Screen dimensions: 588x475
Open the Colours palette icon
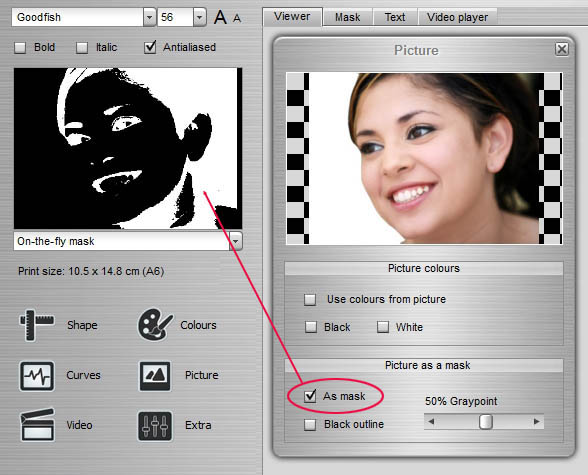tap(155, 325)
